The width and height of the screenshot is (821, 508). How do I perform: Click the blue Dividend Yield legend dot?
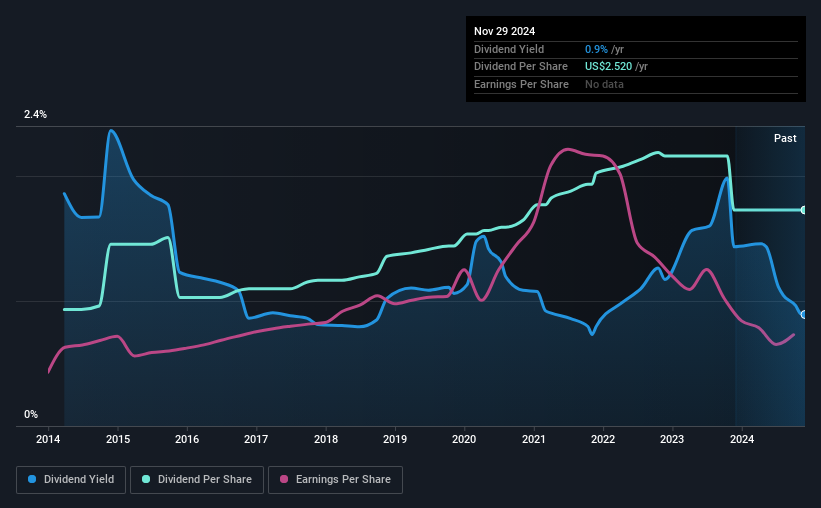tap(32, 479)
